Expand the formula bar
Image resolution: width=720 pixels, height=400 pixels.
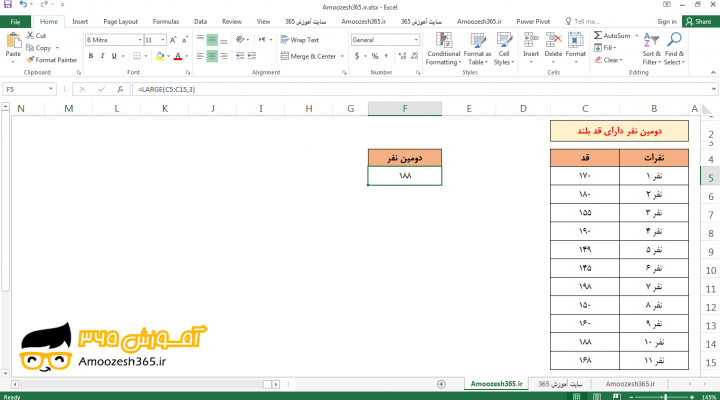point(713,89)
